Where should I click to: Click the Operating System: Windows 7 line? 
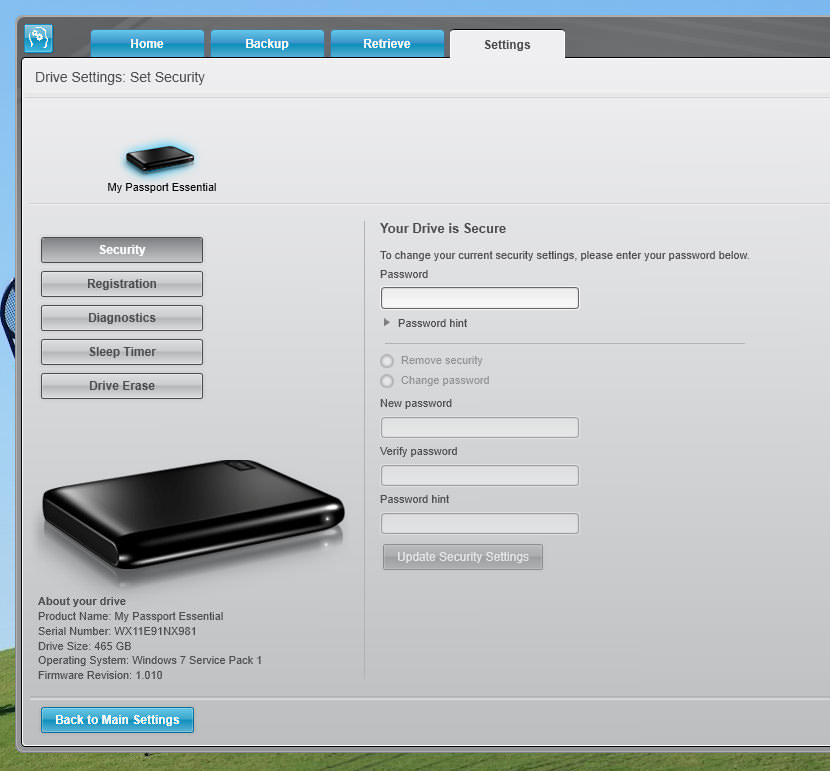tap(150, 660)
